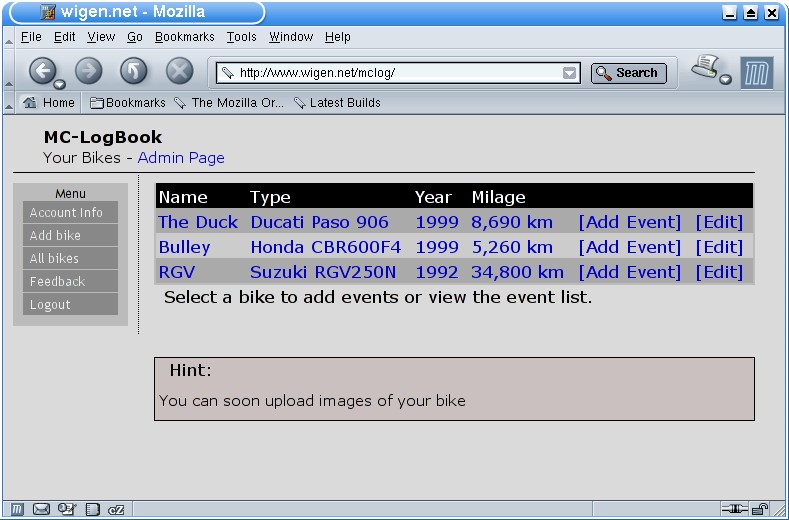Screen dimensions: 789x520
Task: Click the Forward navigation arrow button
Action: coord(89,70)
